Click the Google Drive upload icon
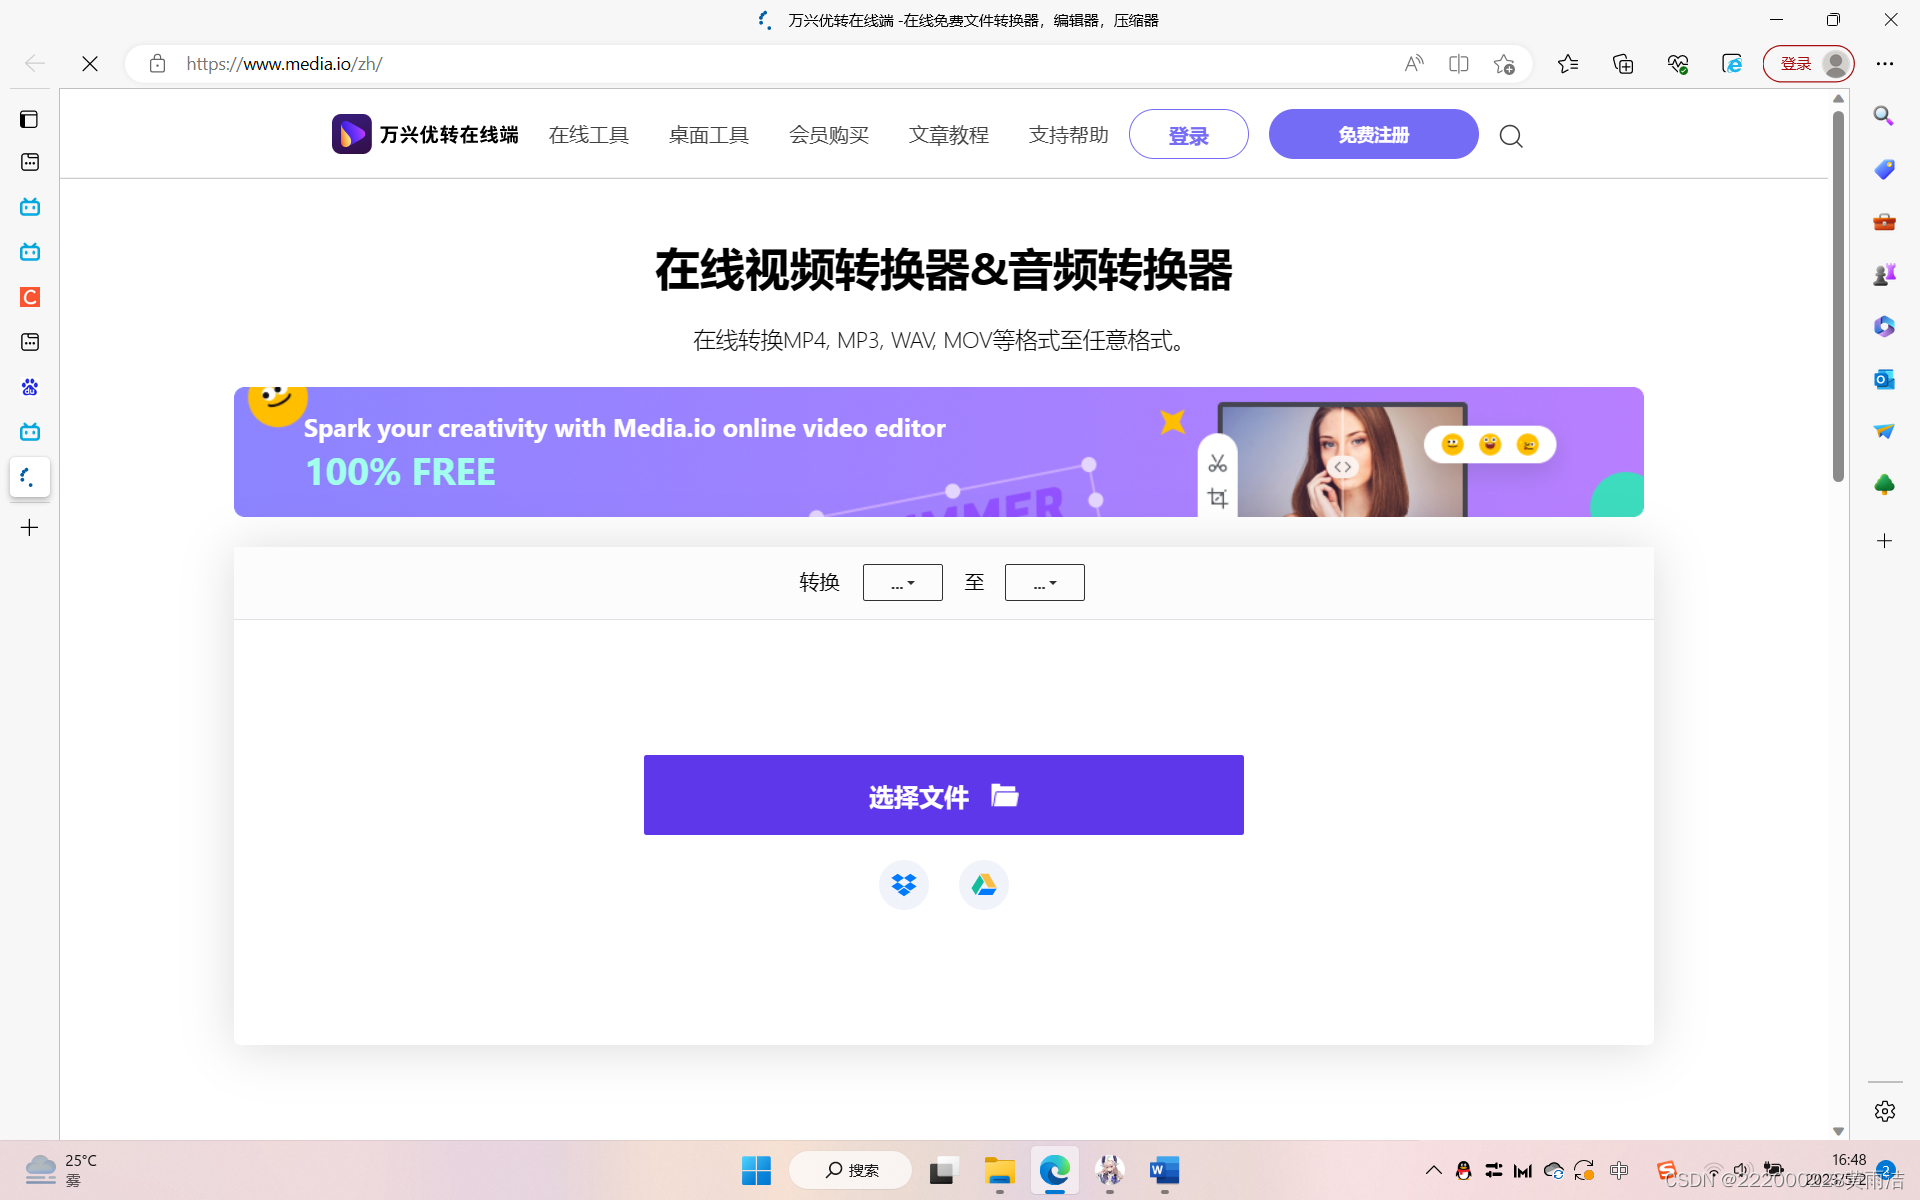The image size is (1920, 1200). click(x=983, y=885)
